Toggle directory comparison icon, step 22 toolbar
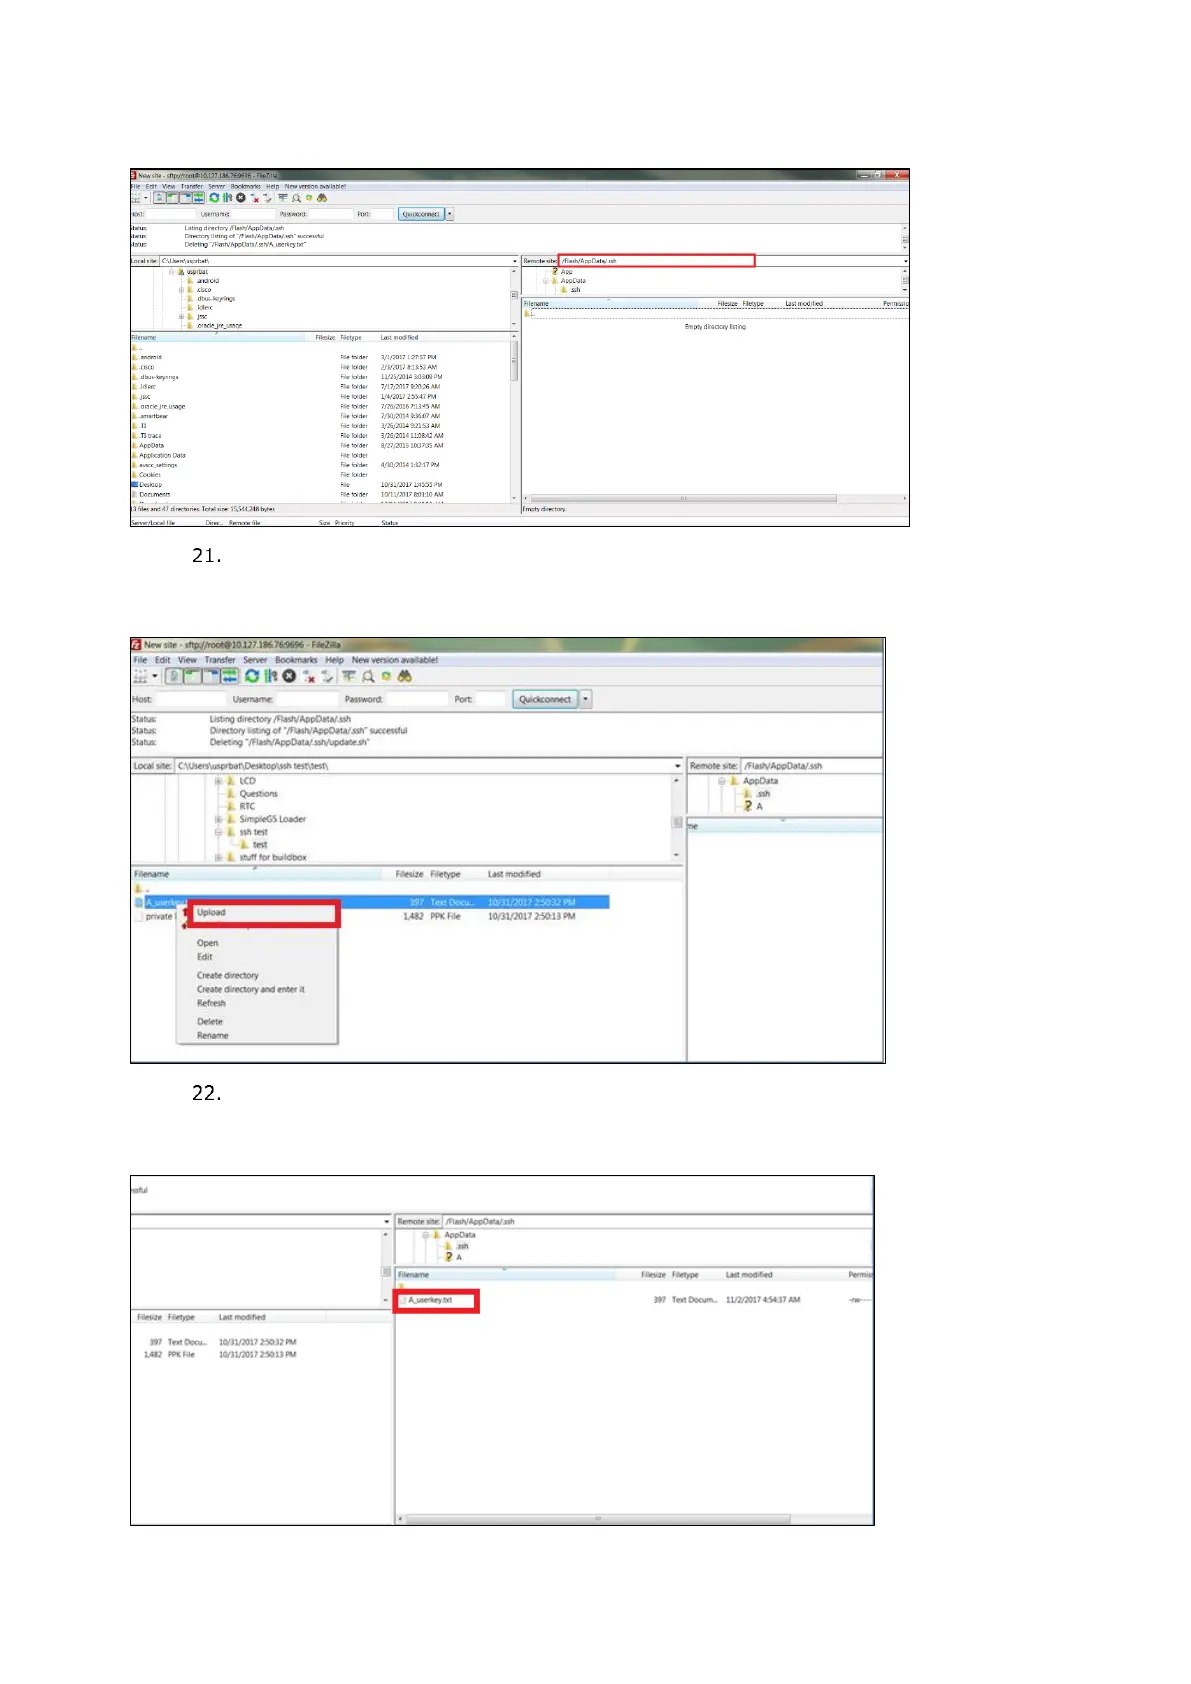The height and width of the screenshot is (1684, 1191). pos(368,677)
